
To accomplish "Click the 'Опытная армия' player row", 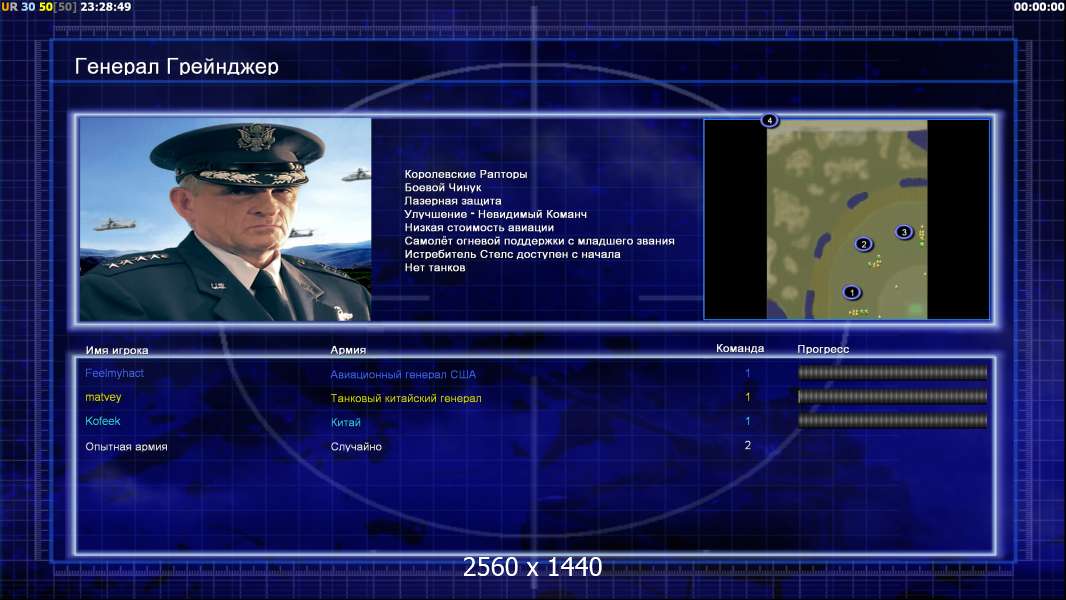I will (x=535, y=446).
